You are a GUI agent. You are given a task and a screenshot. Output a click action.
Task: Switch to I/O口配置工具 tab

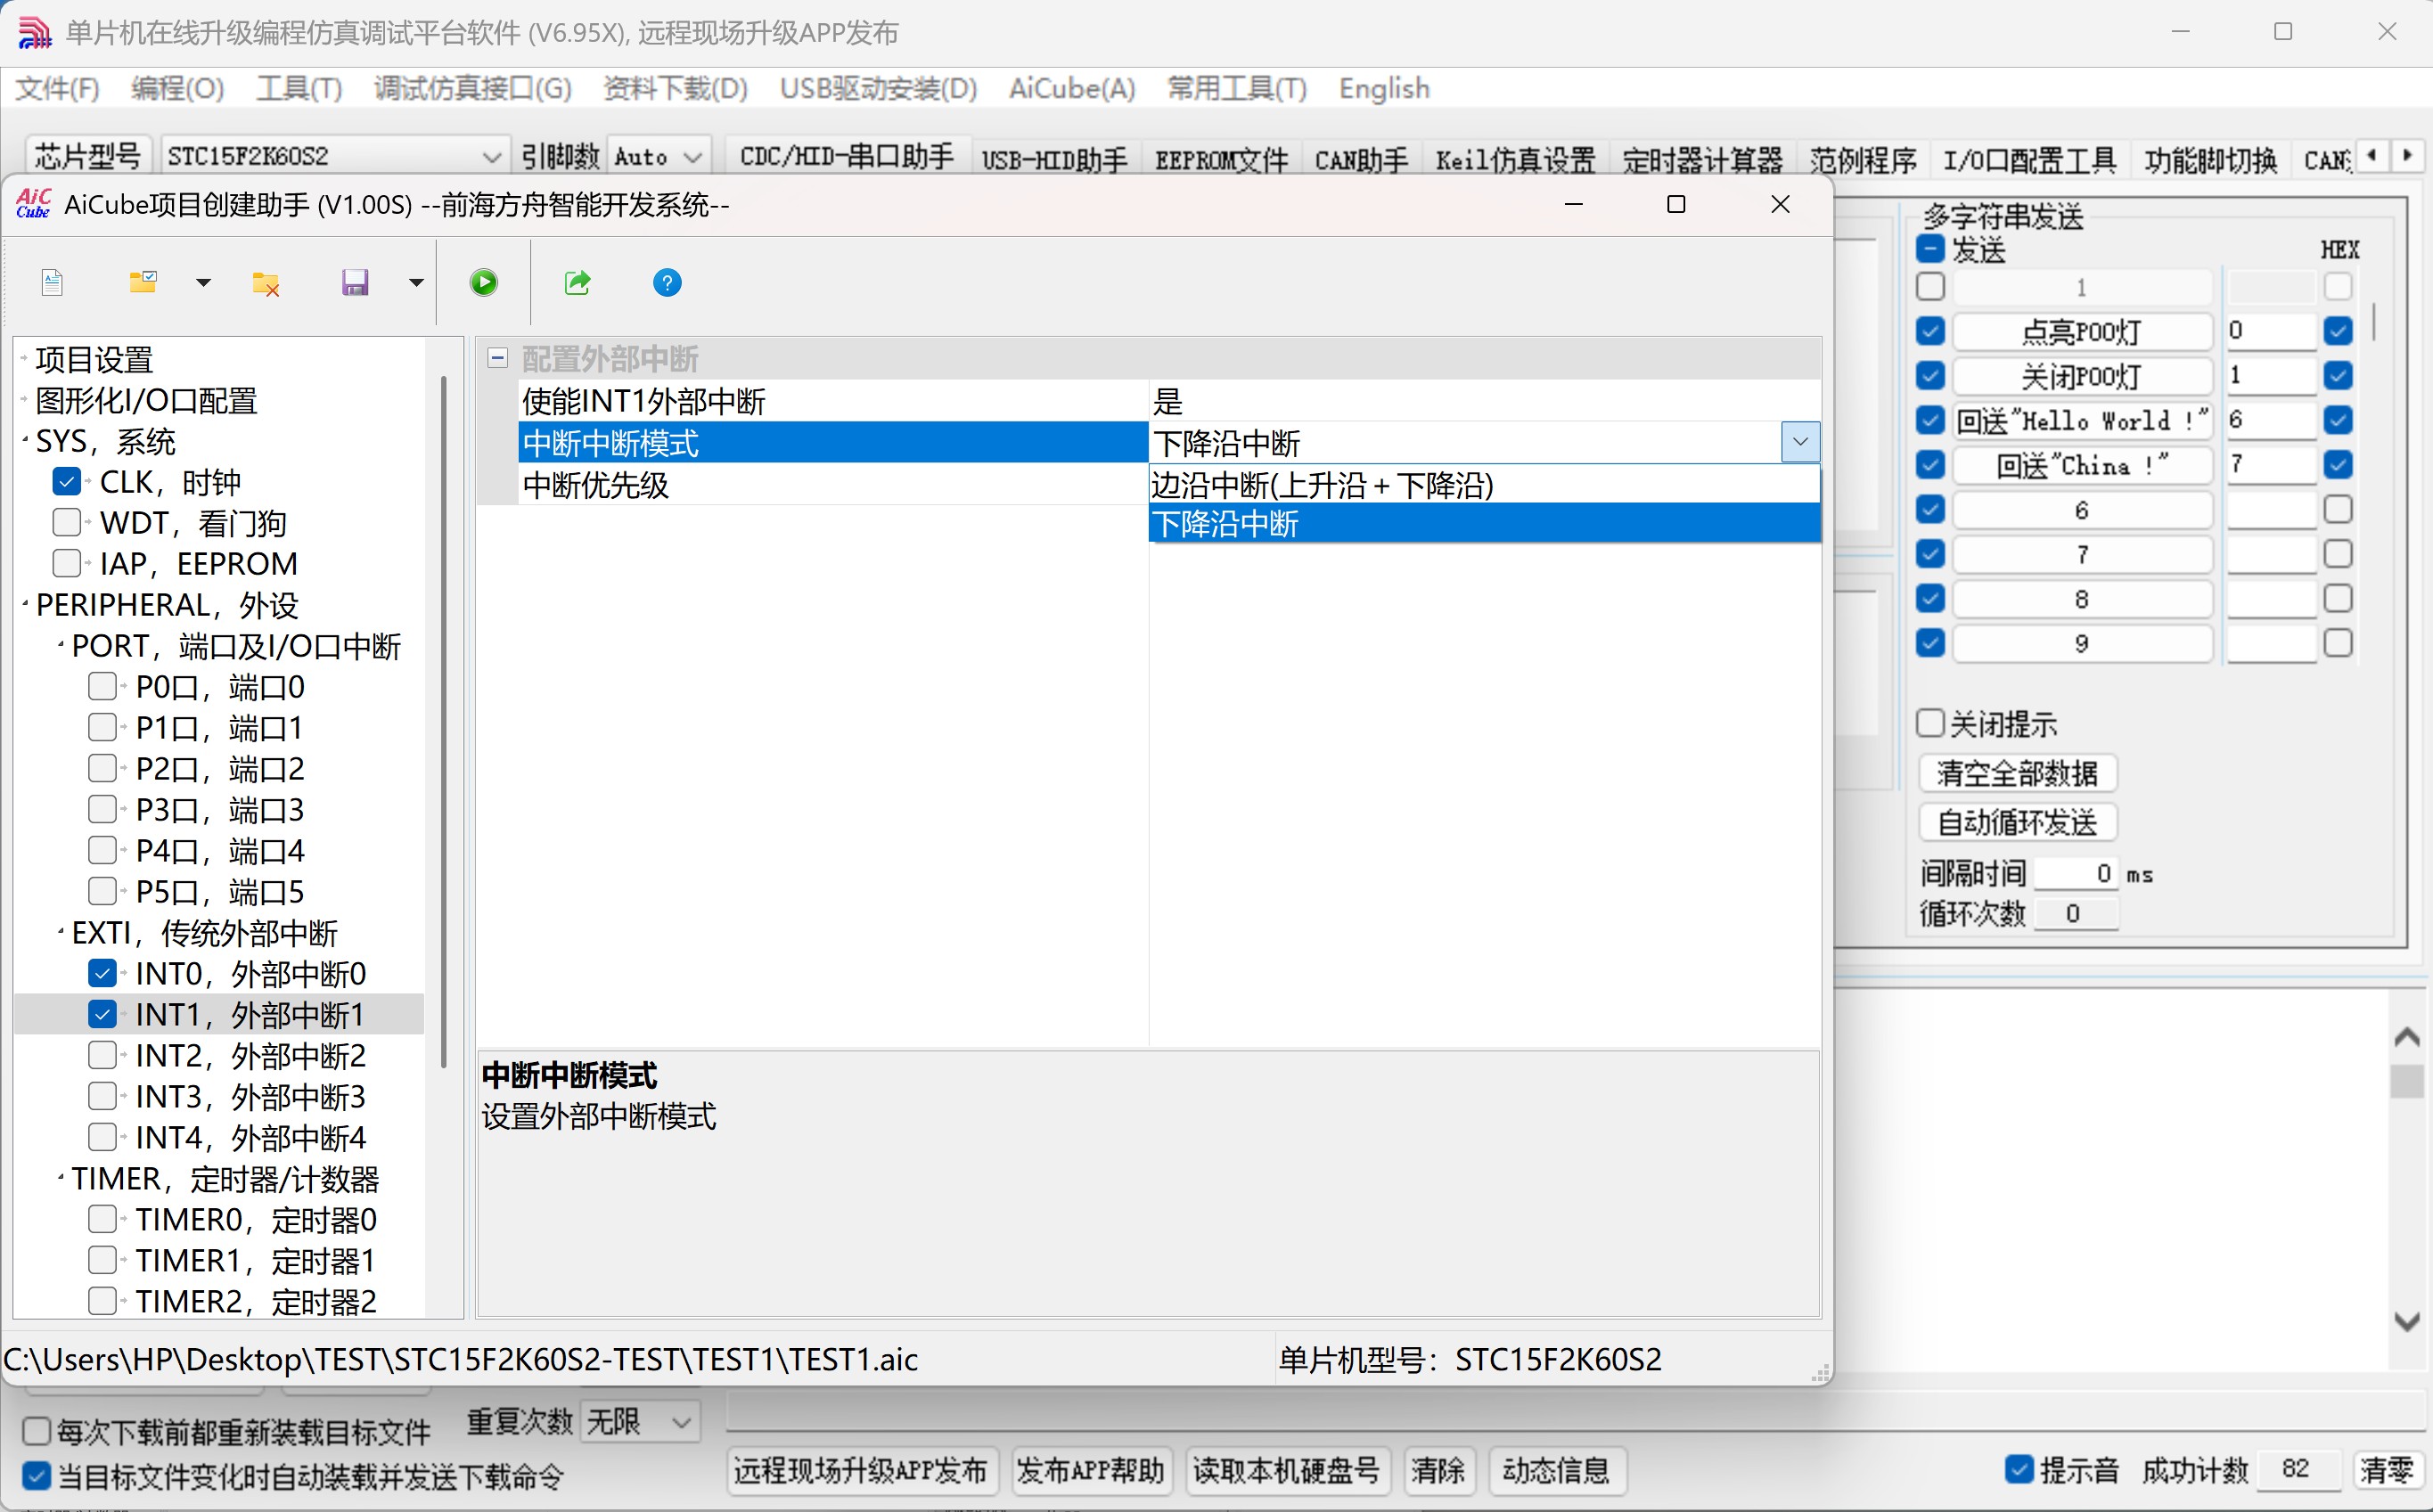[2029, 159]
